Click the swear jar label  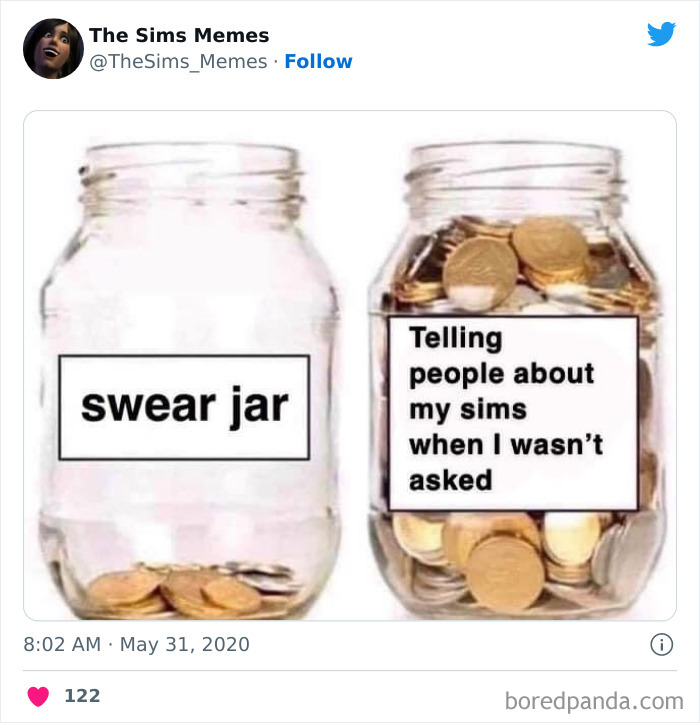coord(184,407)
